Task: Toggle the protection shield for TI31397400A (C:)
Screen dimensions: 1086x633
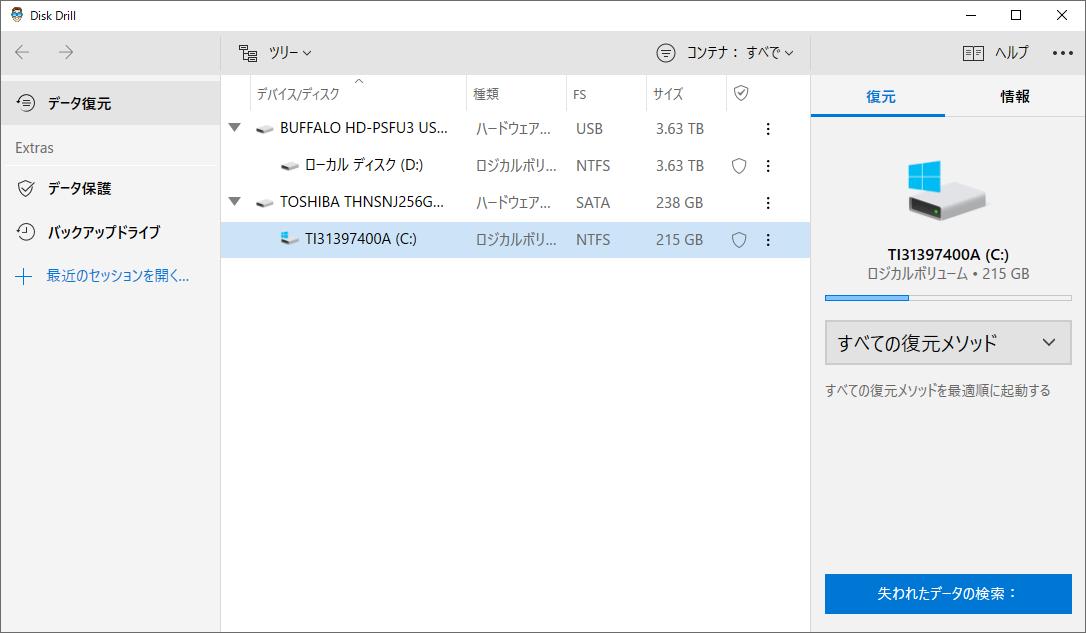Action: coord(739,240)
